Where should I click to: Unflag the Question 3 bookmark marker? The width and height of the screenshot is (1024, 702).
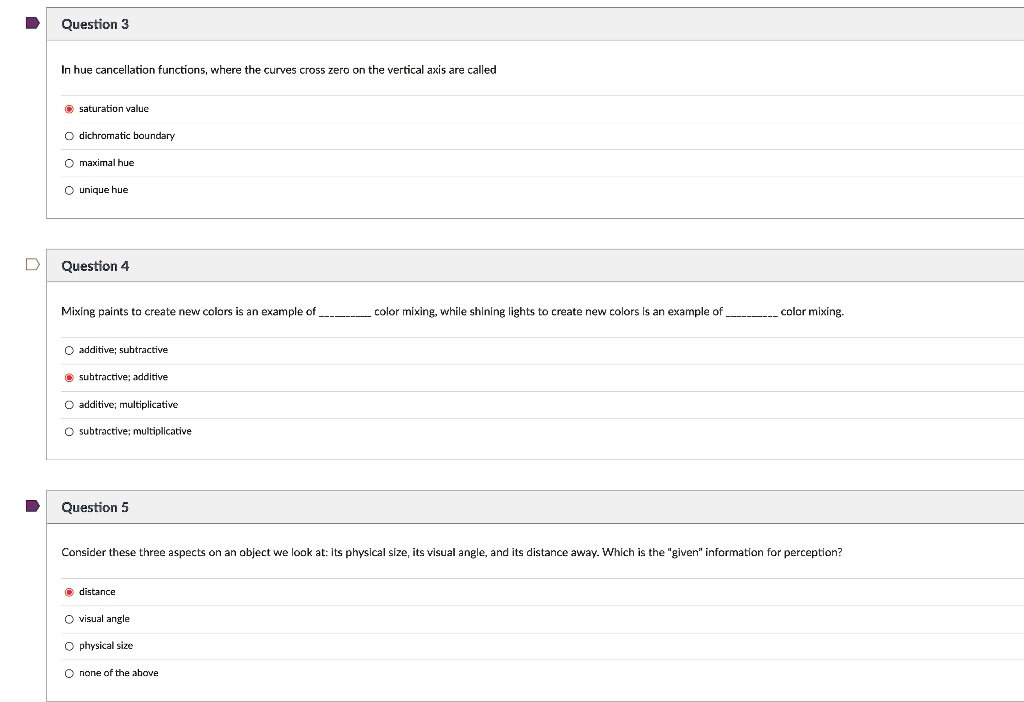click(x=31, y=22)
